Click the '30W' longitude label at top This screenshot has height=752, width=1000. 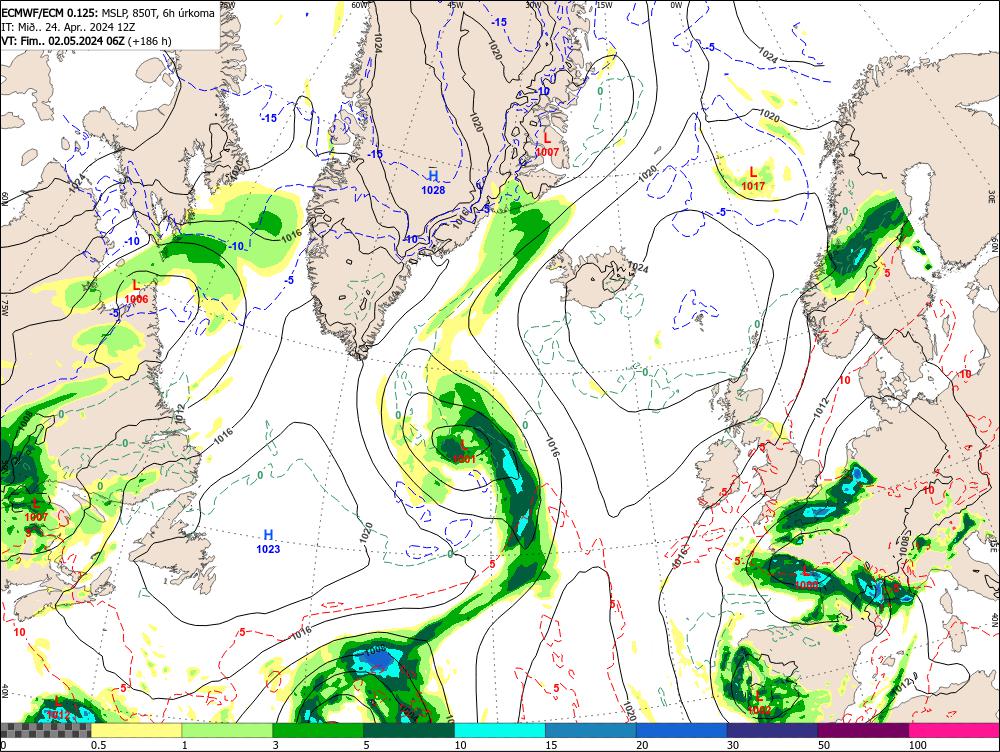tap(533, 5)
